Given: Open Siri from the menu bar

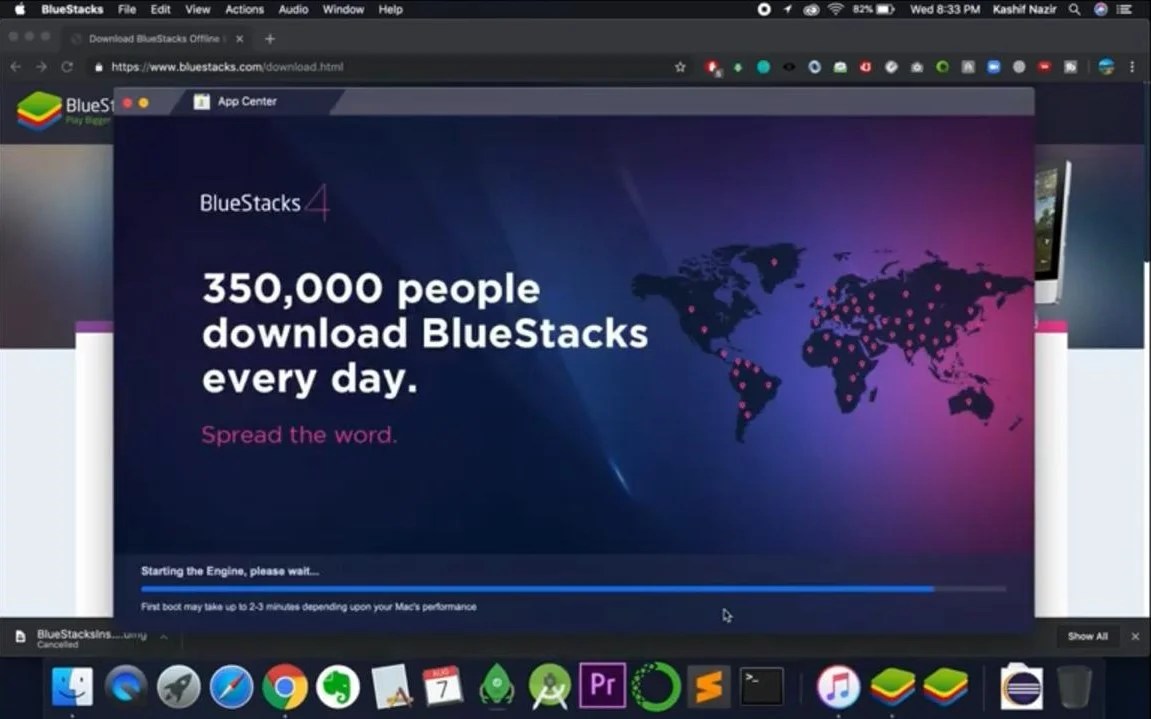Looking at the screenshot, I should pos(1100,10).
